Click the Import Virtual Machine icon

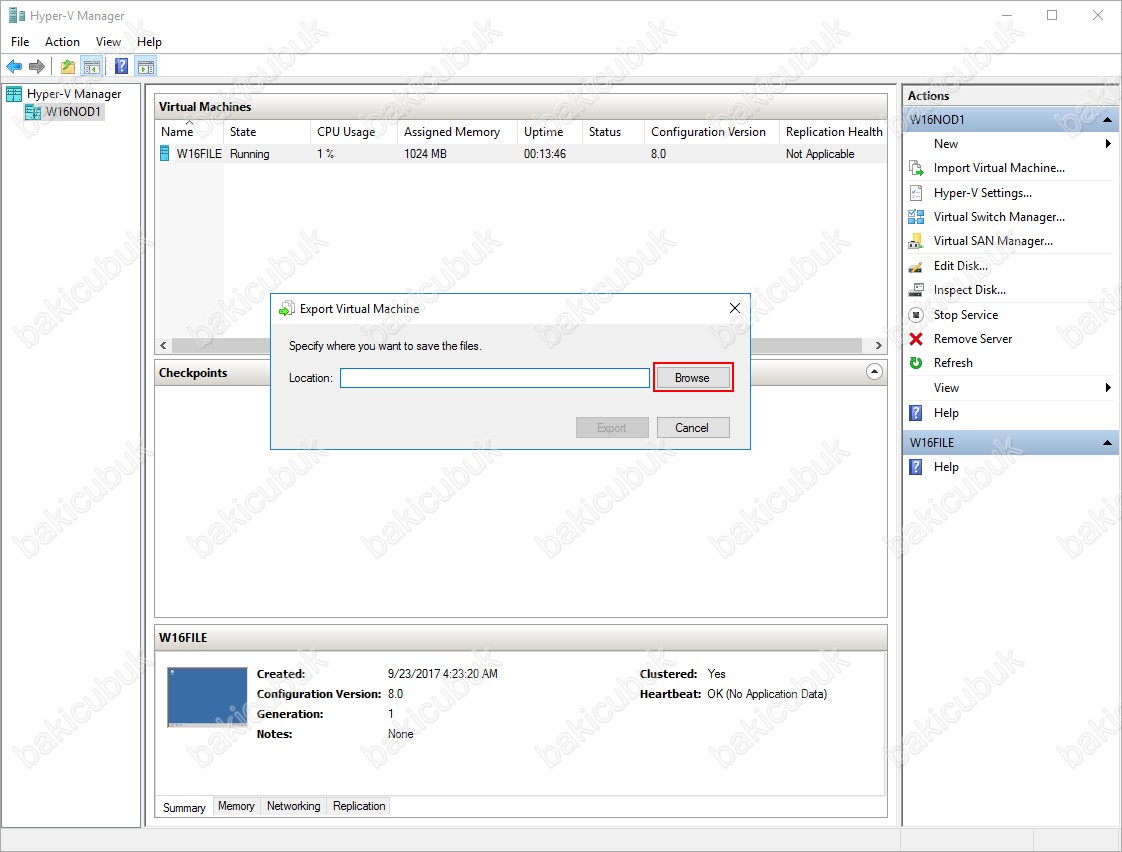916,168
